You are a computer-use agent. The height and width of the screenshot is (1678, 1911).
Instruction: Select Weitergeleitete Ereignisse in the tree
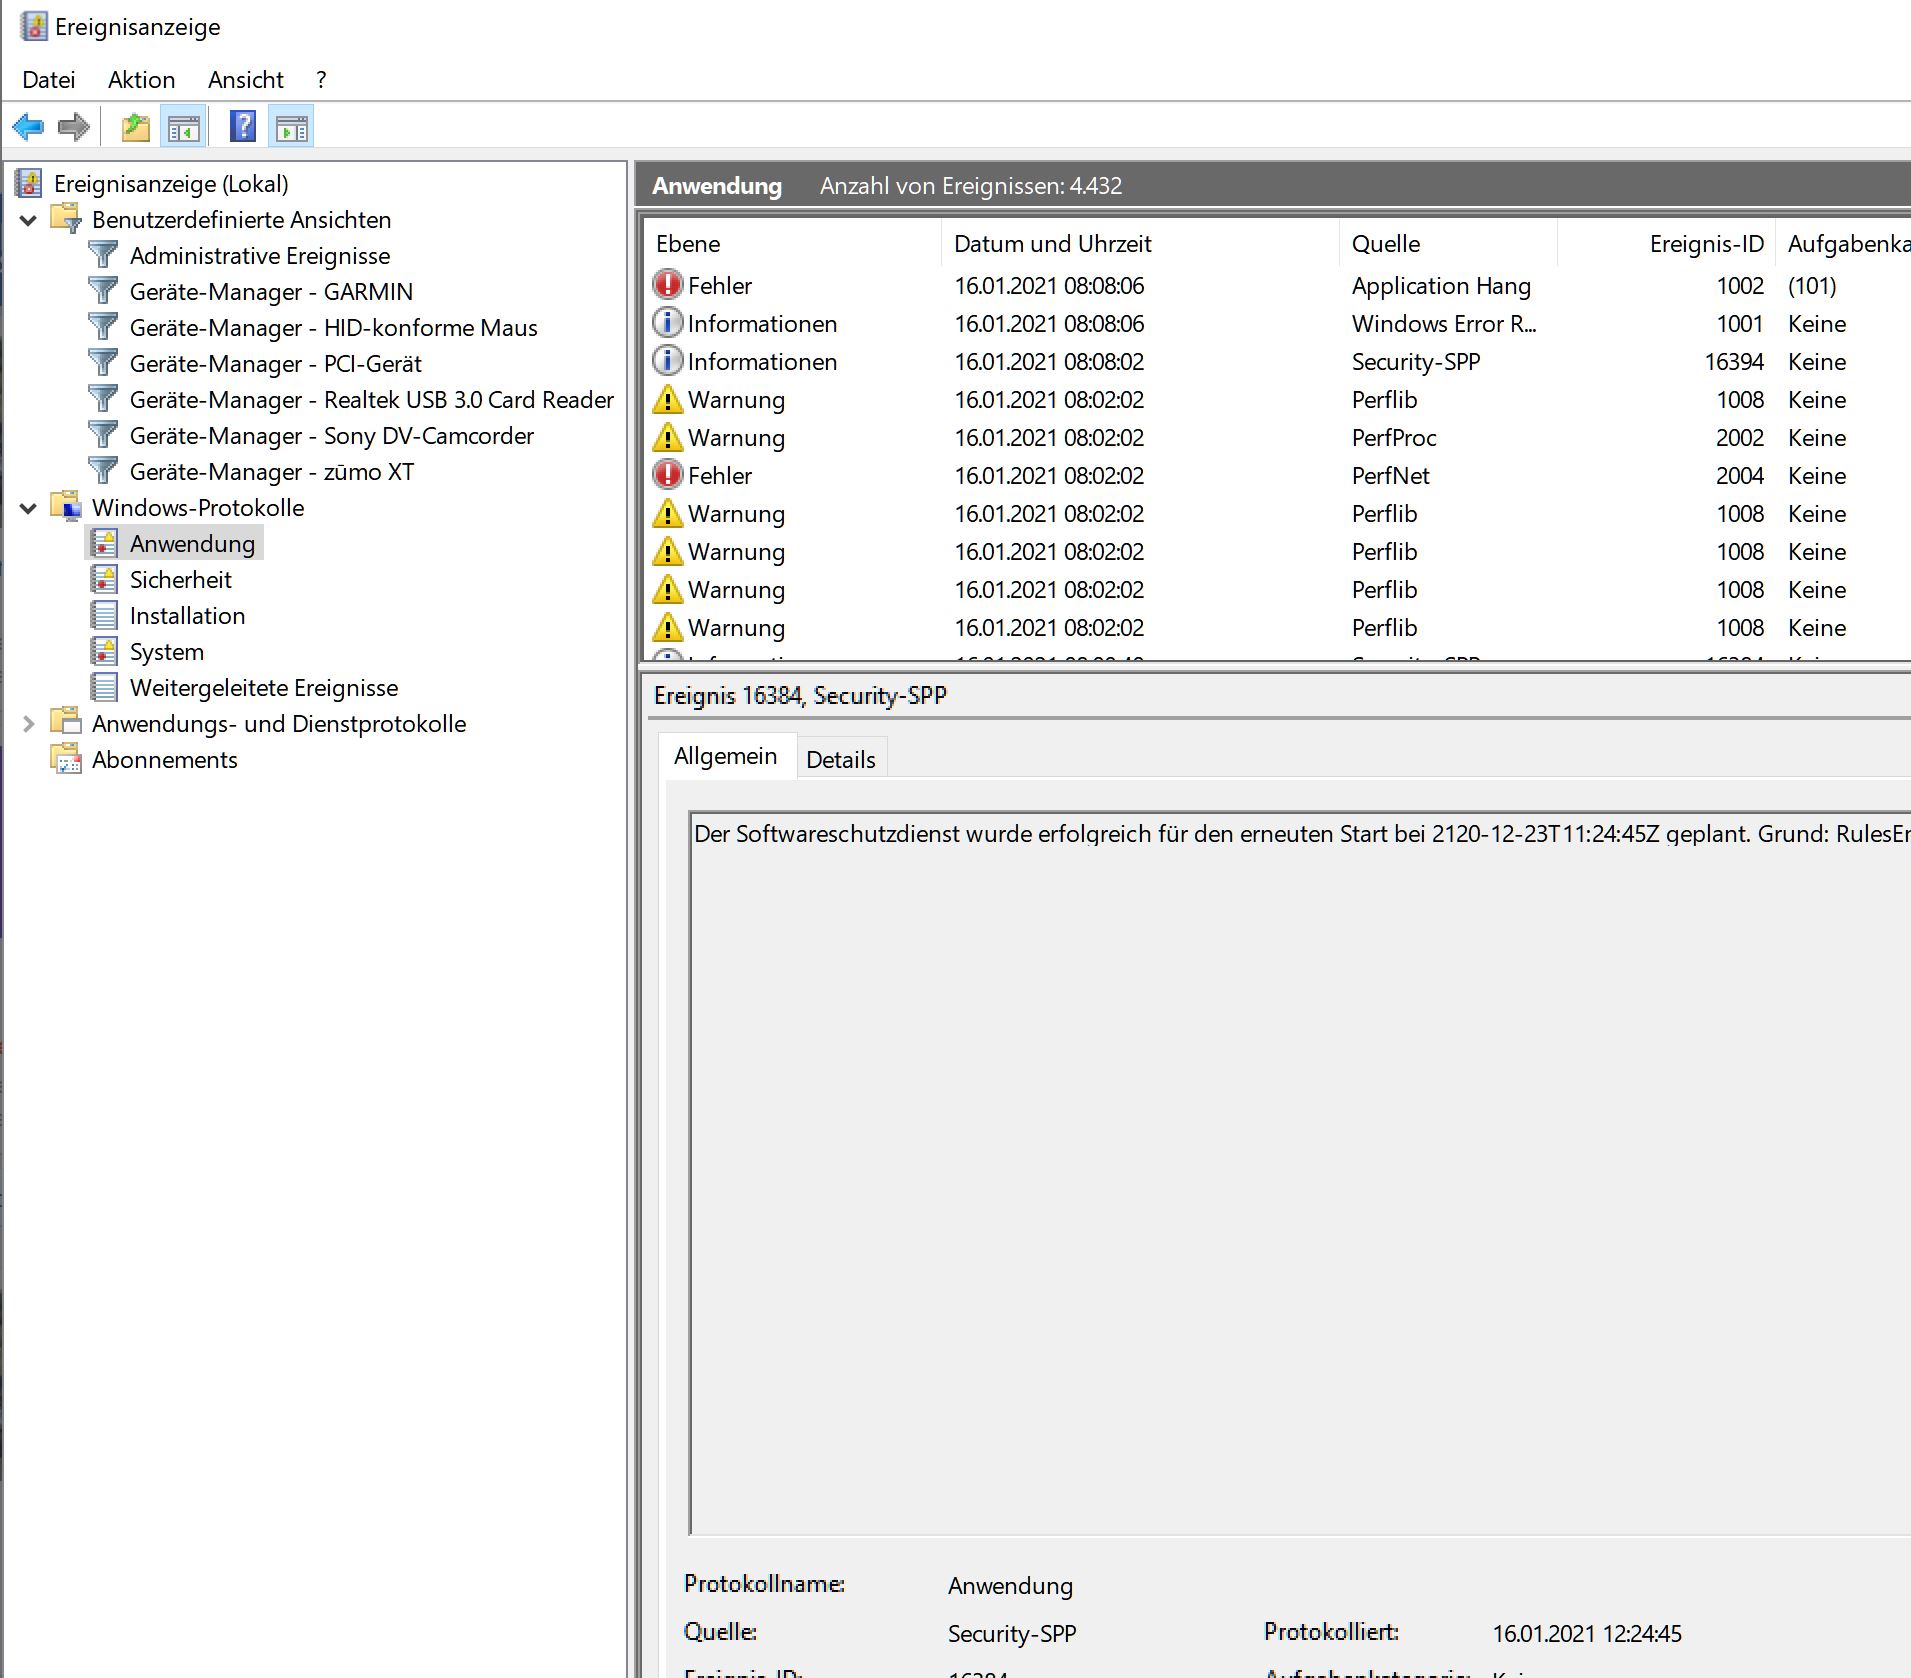[264, 688]
